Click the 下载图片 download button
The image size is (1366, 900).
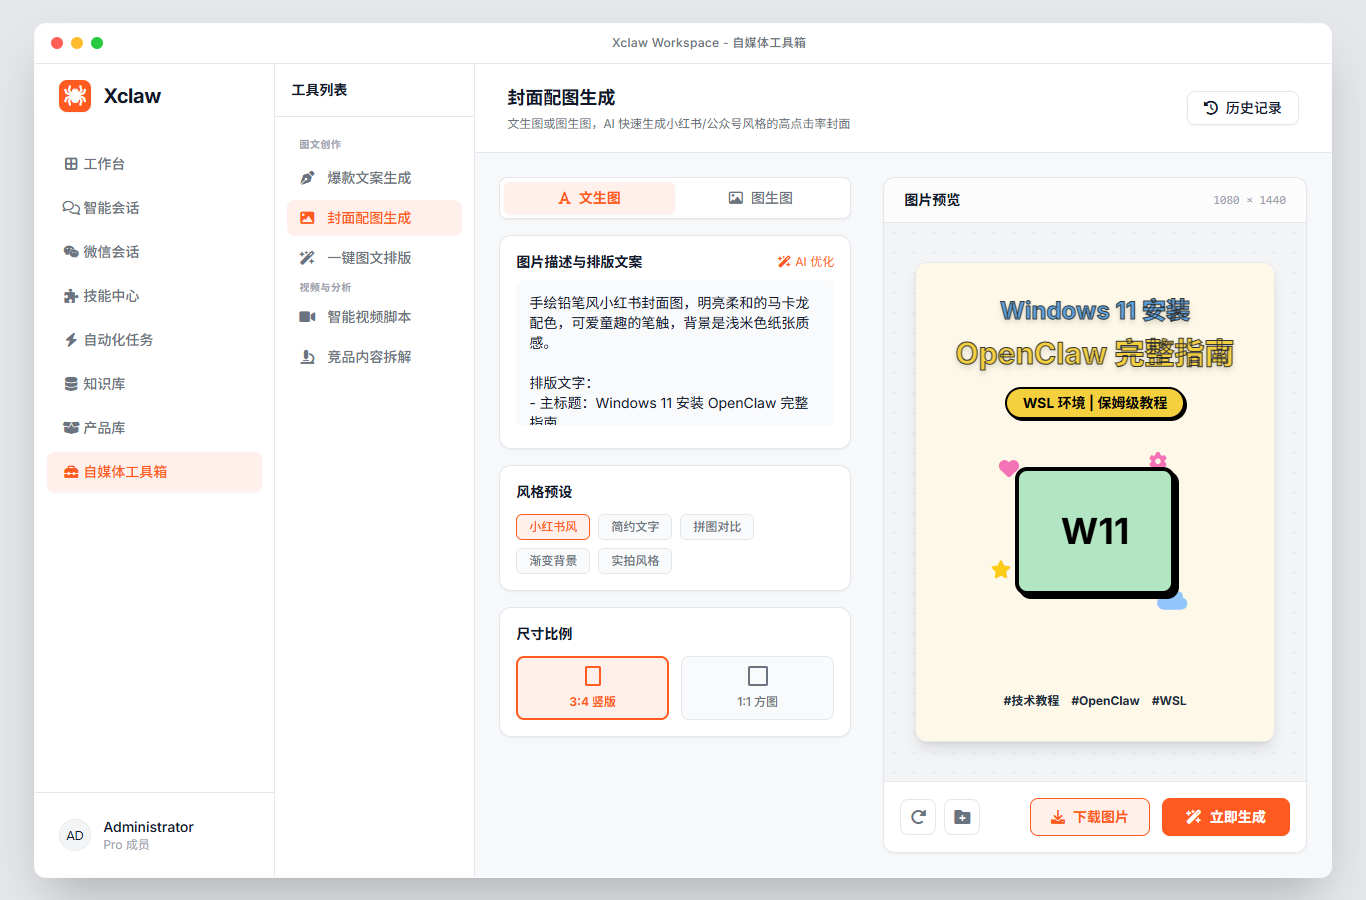tap(1090, 817)
